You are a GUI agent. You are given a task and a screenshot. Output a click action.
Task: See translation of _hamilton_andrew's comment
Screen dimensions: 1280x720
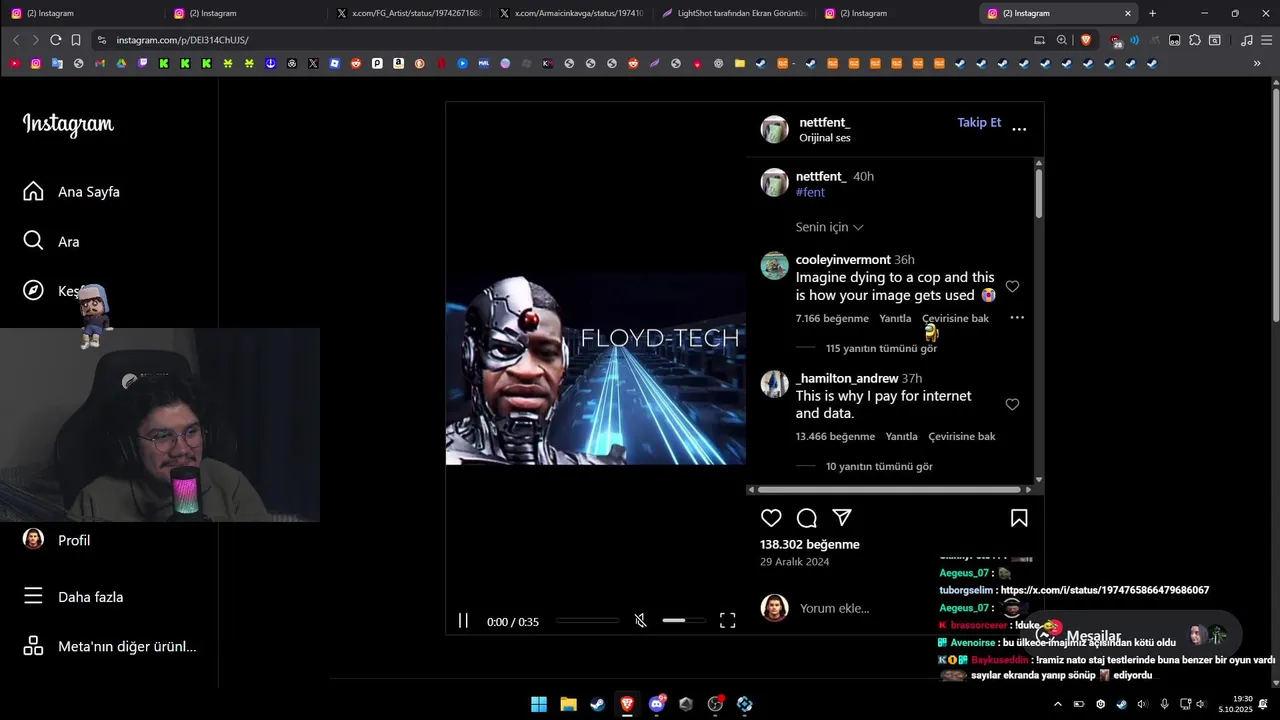pyautogui.click(x=962, y=436)
